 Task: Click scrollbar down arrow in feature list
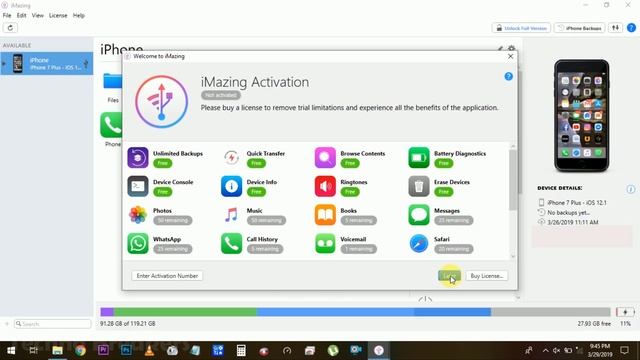pyautogui.click(x=513, y=256)
